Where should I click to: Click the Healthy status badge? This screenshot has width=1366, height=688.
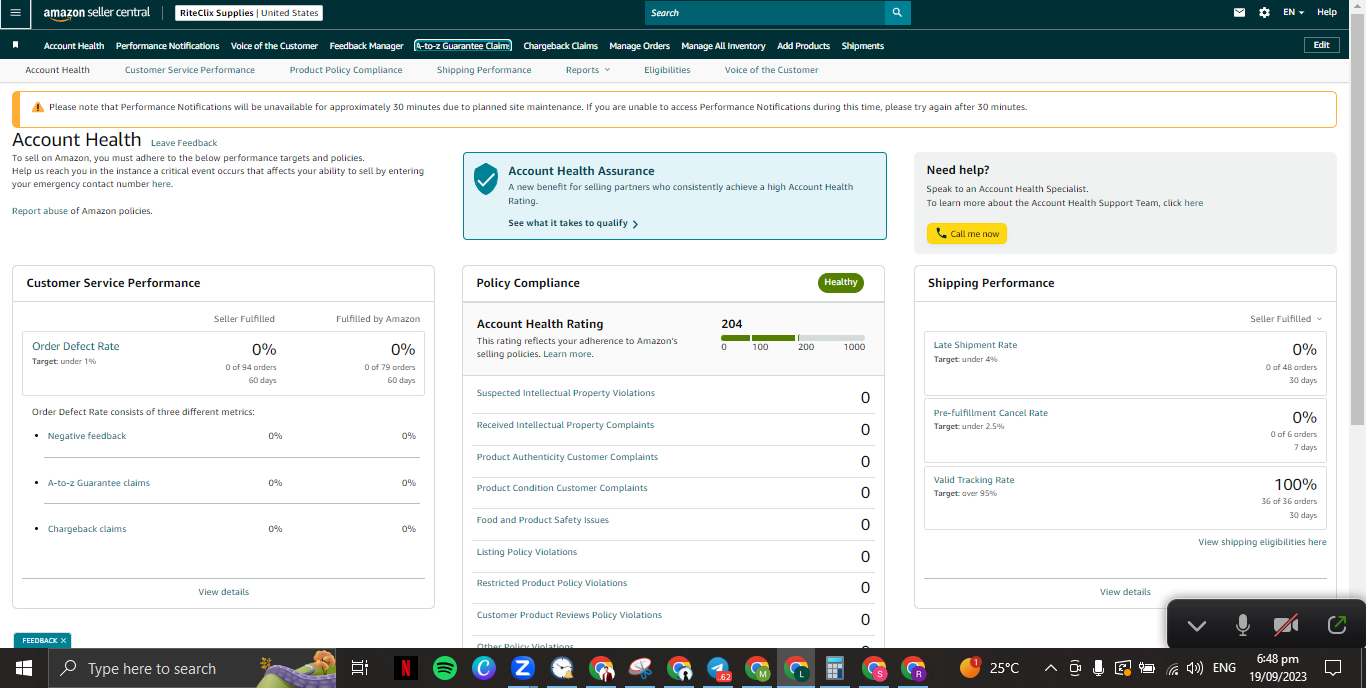pyautogui.click(x=841, y=283)
